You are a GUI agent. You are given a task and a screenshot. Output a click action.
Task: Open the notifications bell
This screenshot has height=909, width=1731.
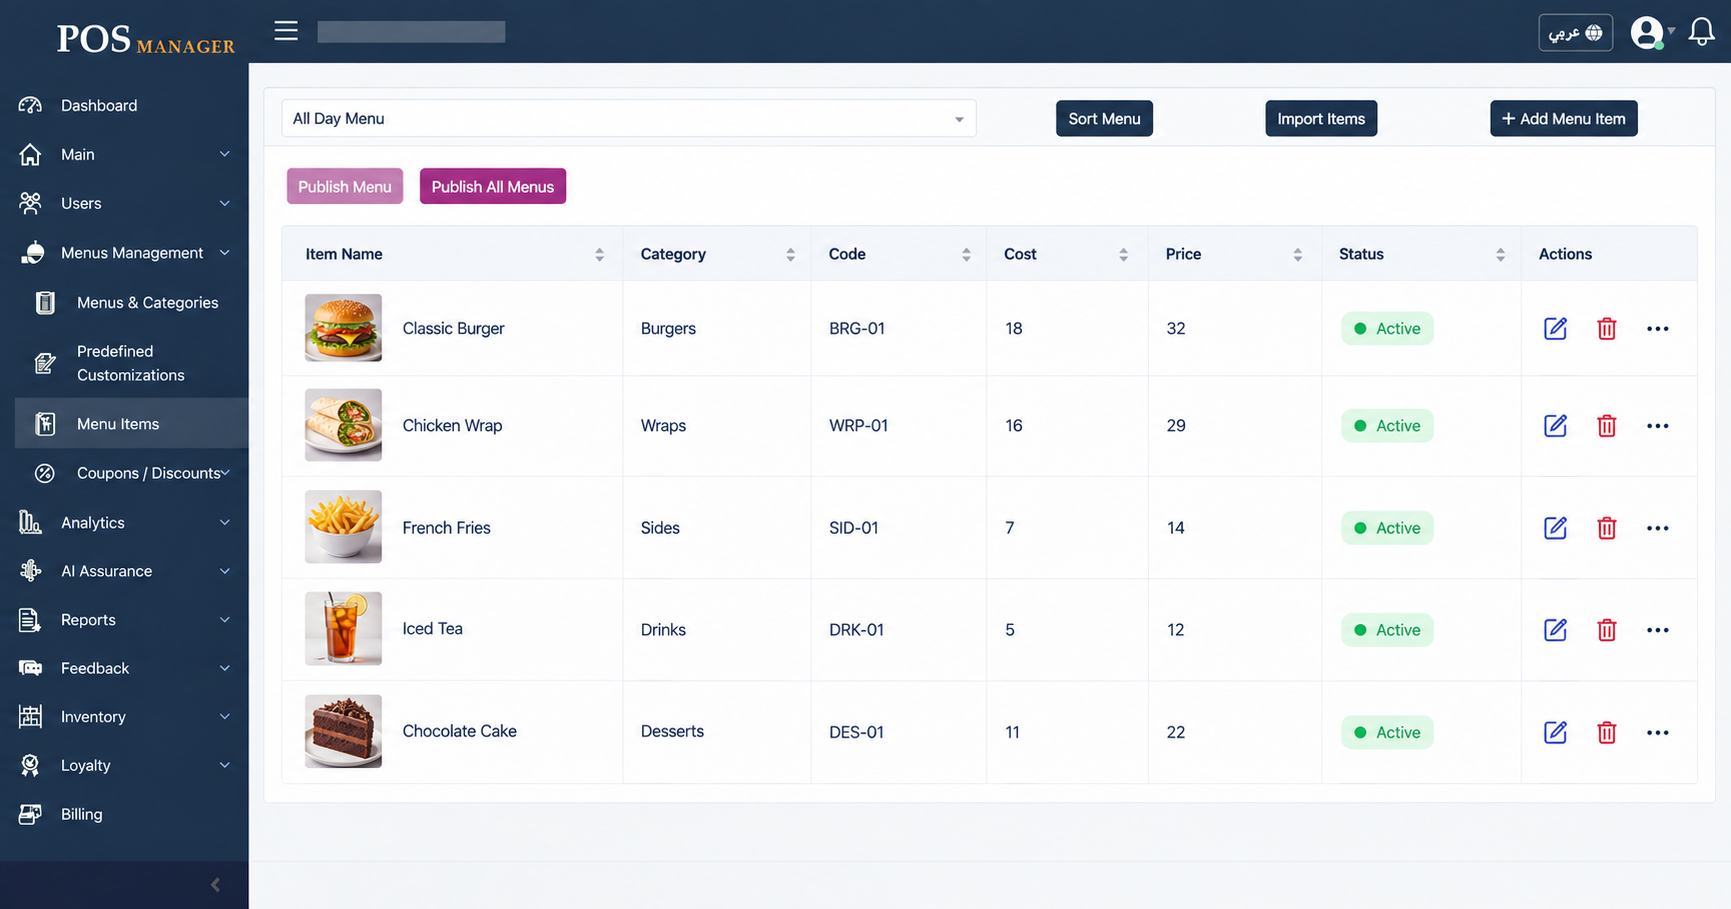point(1701,32)
